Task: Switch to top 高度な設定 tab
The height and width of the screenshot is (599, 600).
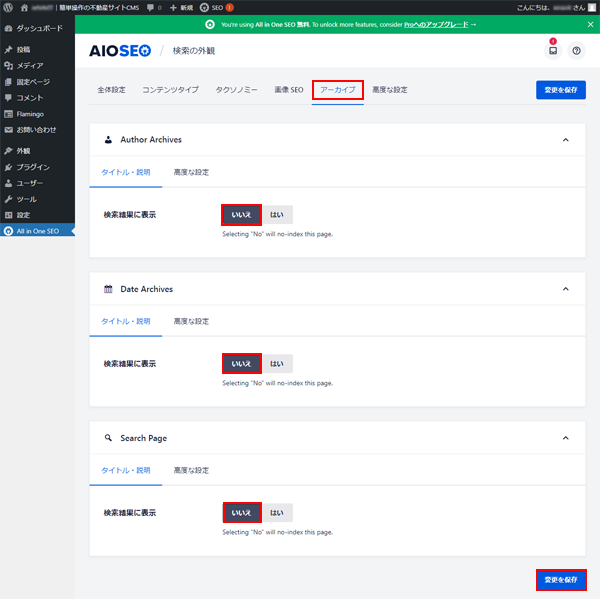Action: point(390,90)
